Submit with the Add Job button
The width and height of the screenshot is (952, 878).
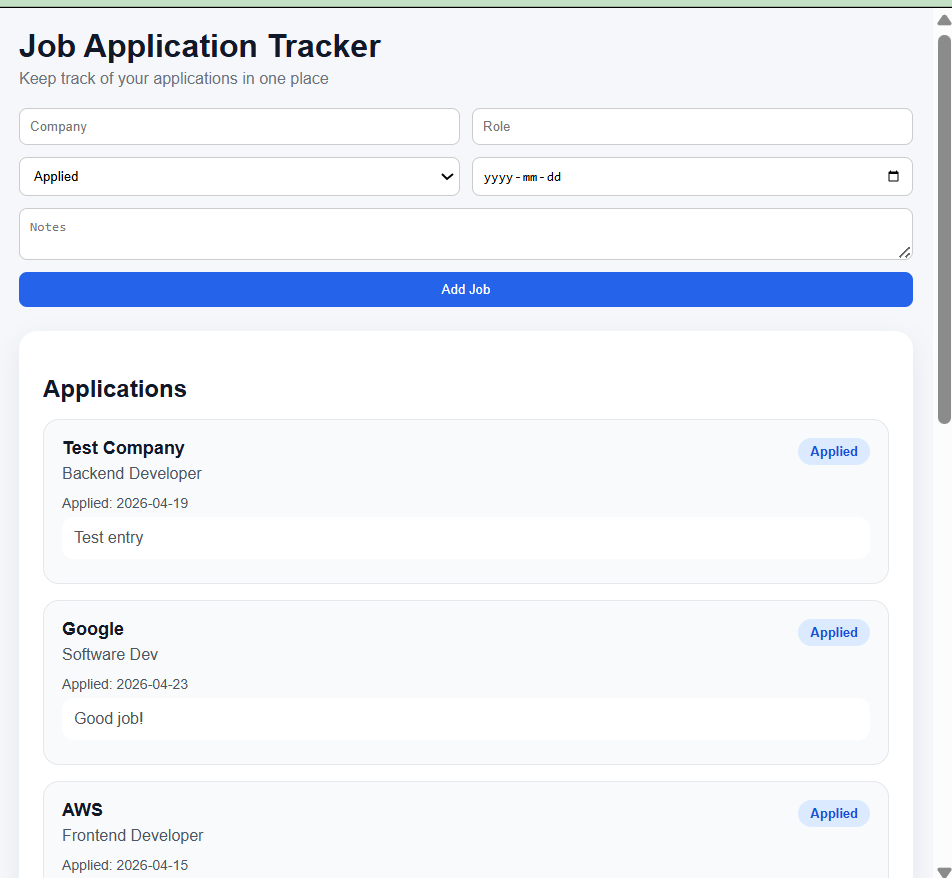(x=466, y=290)
